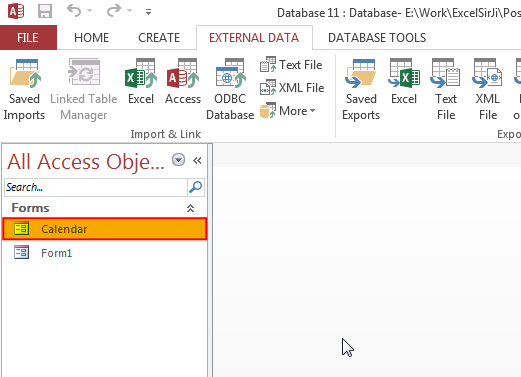This screenshot has width=521, height=377.
Task: Switch to the HOME tab
Action: 91,38
